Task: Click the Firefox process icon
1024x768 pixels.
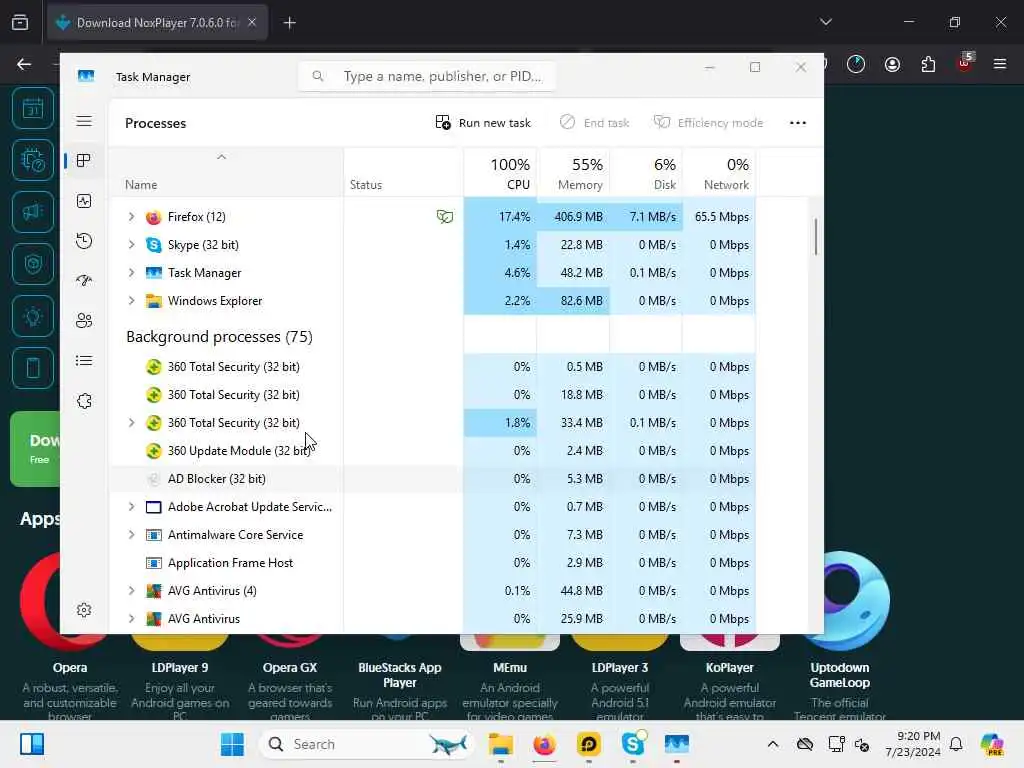Action: pyautogui.click(x=153, y=217)
